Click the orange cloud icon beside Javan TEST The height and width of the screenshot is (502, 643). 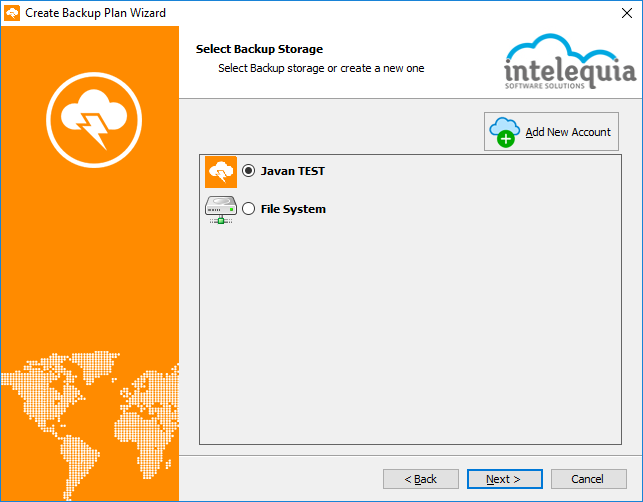click(221, 172)
